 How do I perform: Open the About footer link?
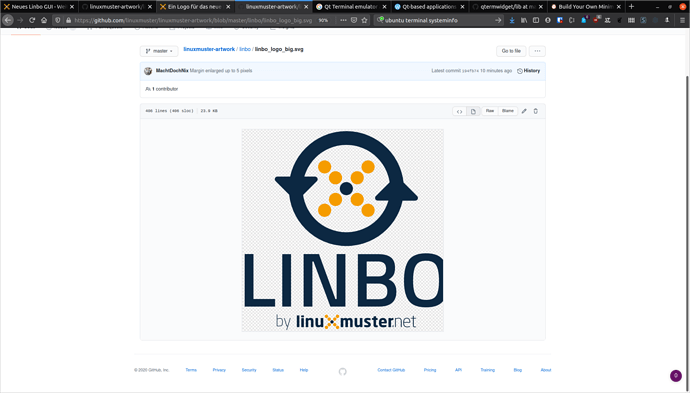click(546, 370)
